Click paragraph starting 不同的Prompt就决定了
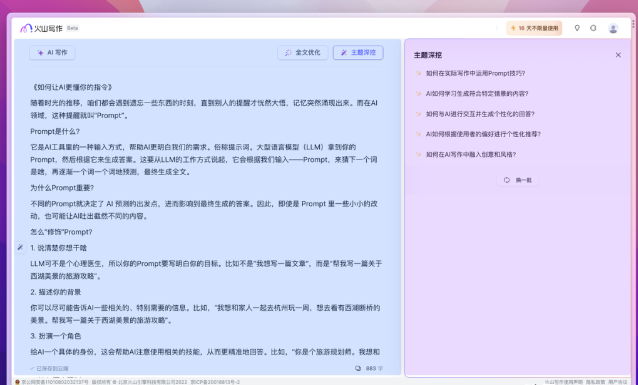Viewport: 638px width, 385px height. tap(204, 210)
